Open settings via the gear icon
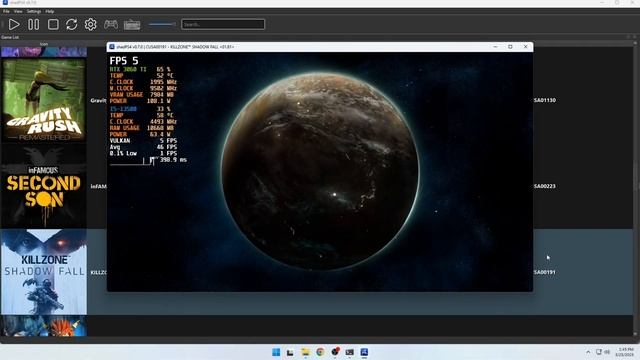The image size is (640, 360). [91, 24]
